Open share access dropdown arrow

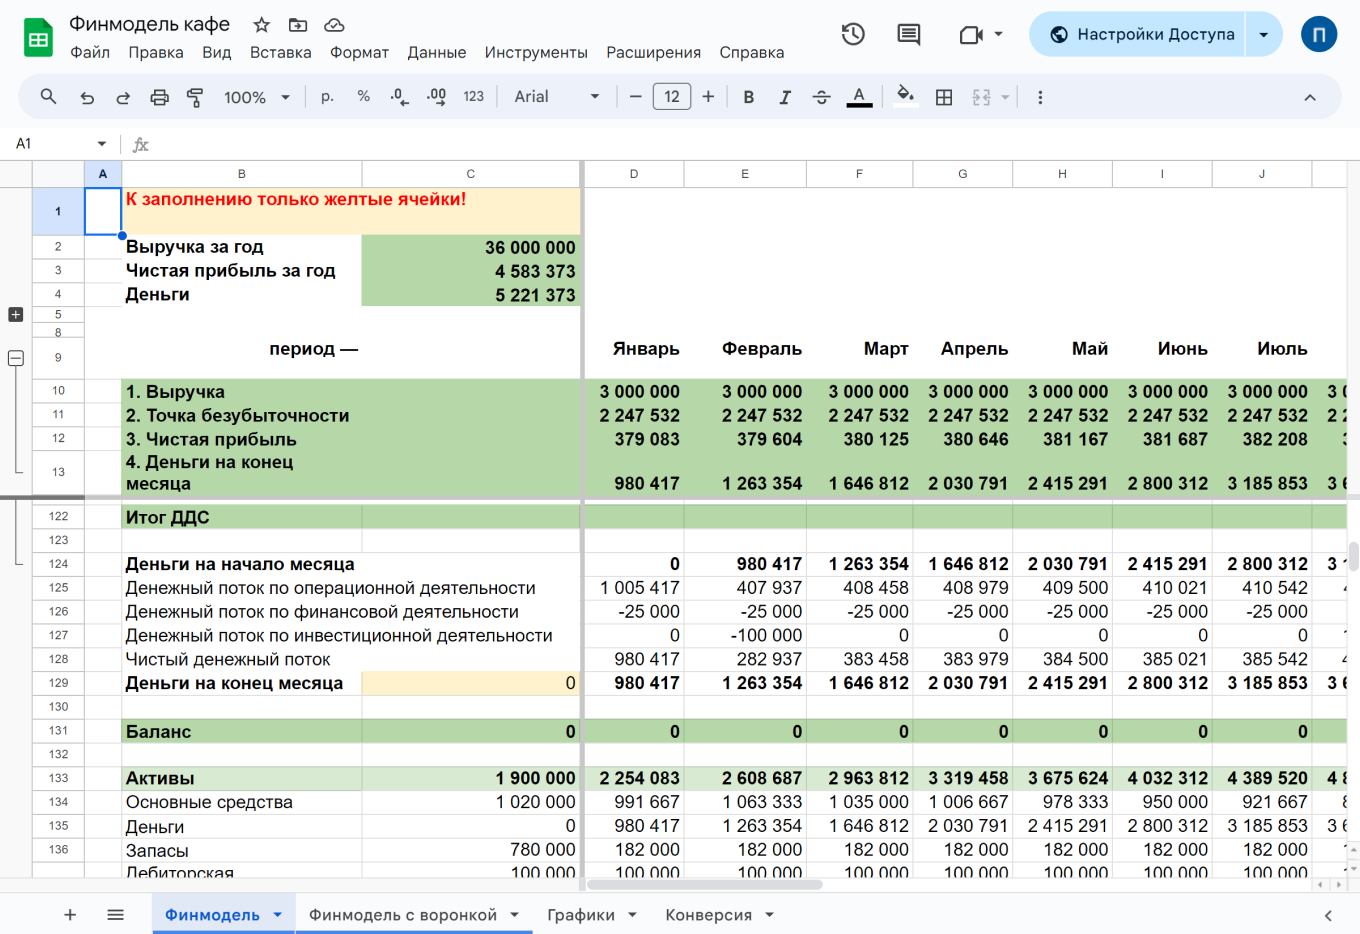[x=1264, y=35]
